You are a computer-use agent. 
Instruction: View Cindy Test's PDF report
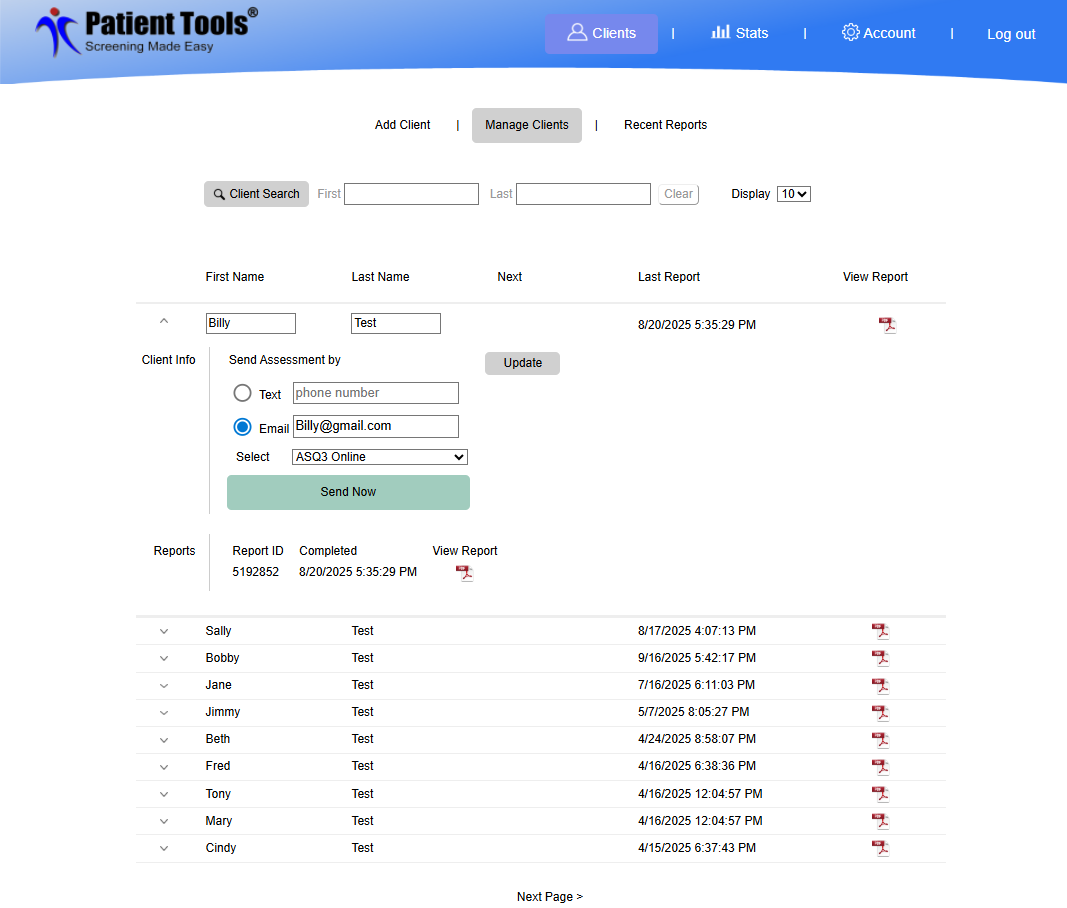pos(880,848)
